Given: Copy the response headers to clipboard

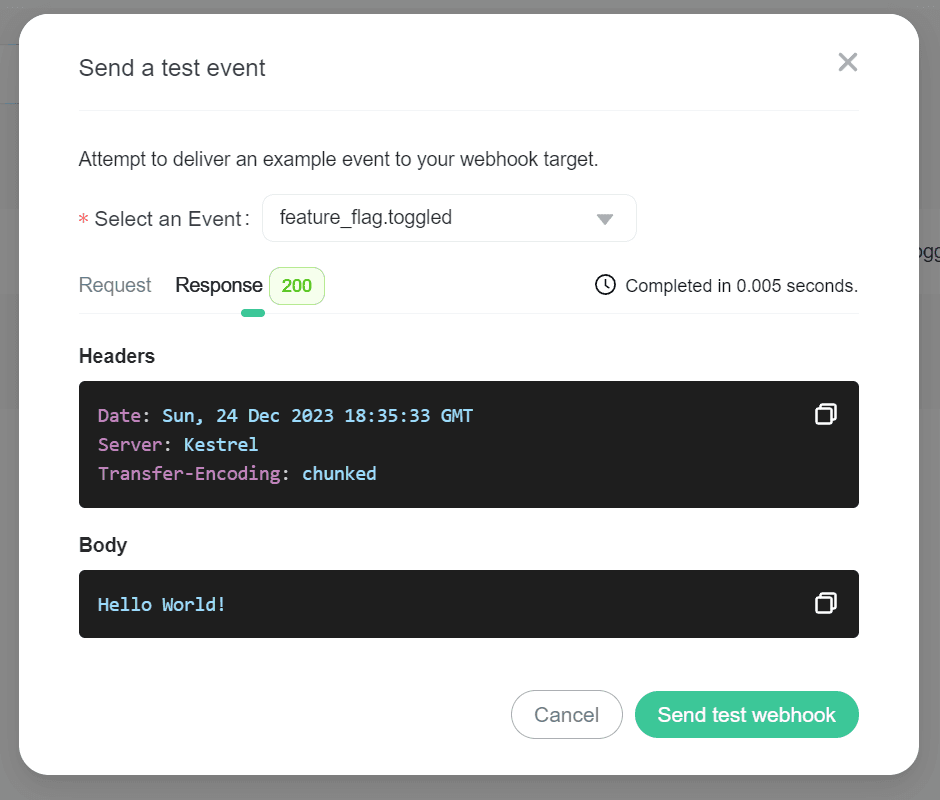Looking at the screenshot, I should pos(825,414).
